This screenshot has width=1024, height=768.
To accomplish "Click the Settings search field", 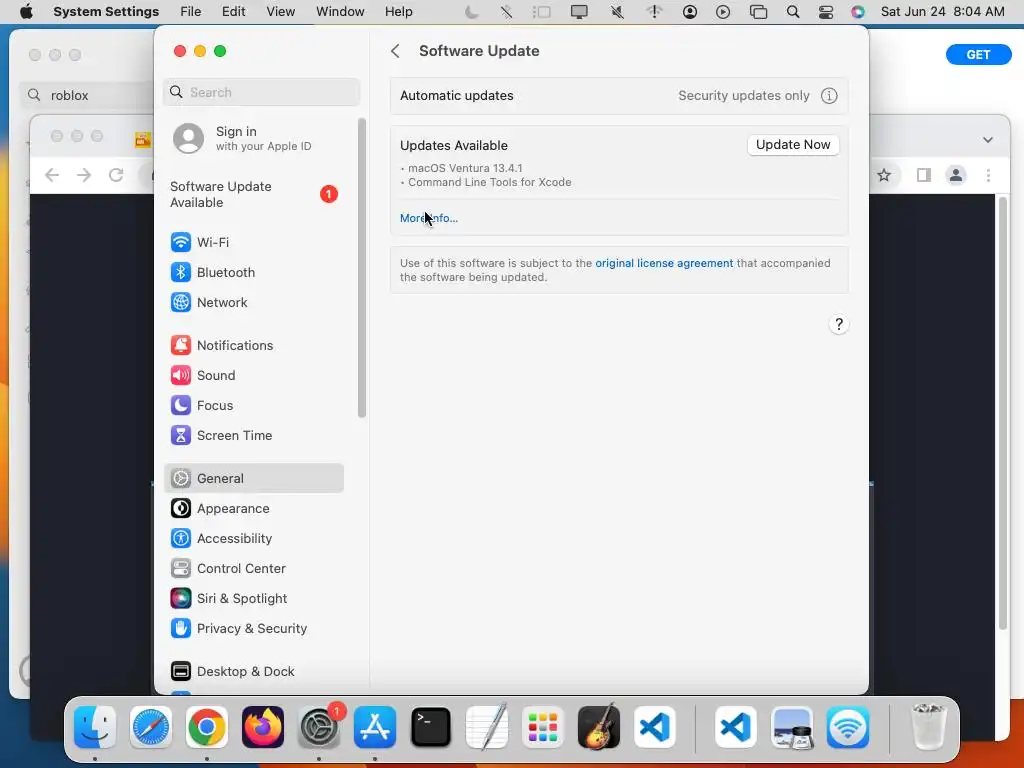I will point(261,92).
